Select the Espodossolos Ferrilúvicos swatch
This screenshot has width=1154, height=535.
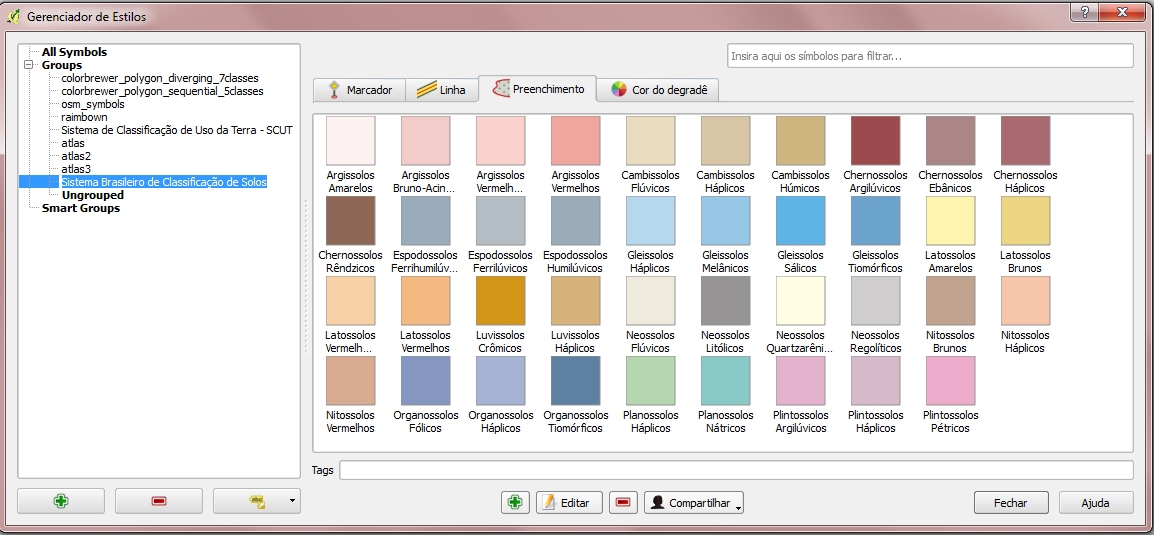pyautogui.click(x=500, y=221)
